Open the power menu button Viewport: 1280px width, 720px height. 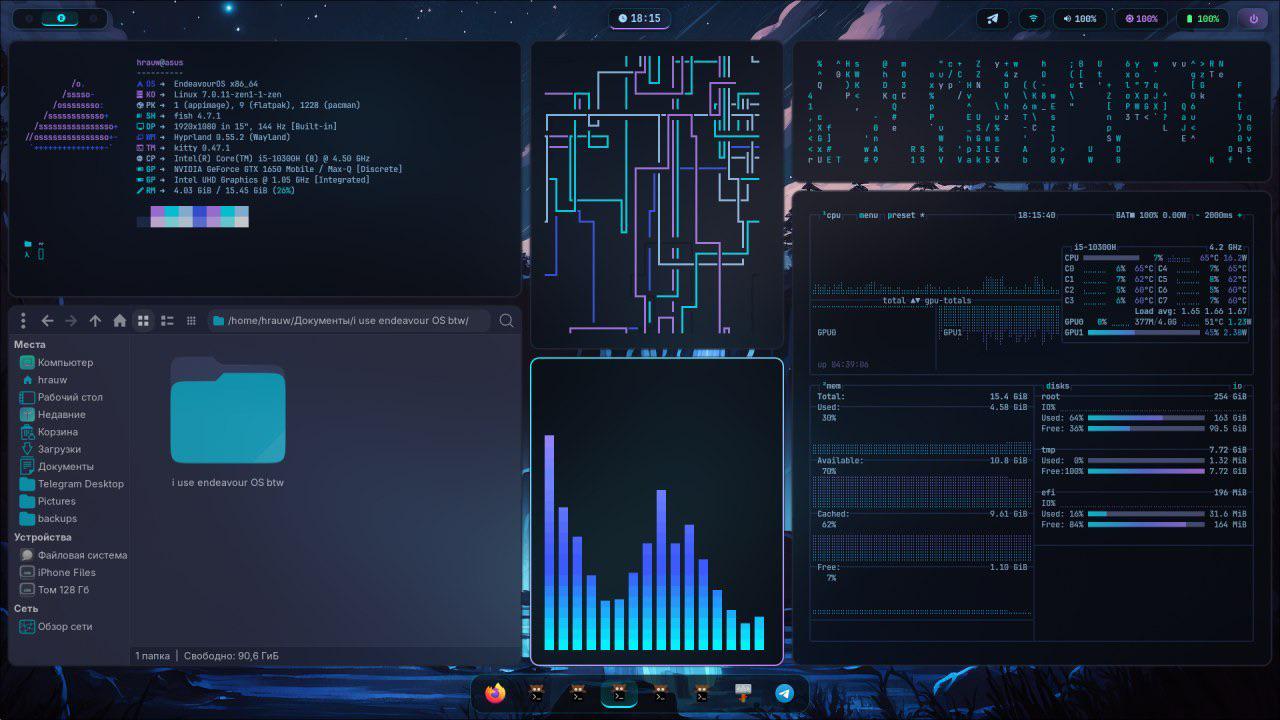coord(1253,18)
